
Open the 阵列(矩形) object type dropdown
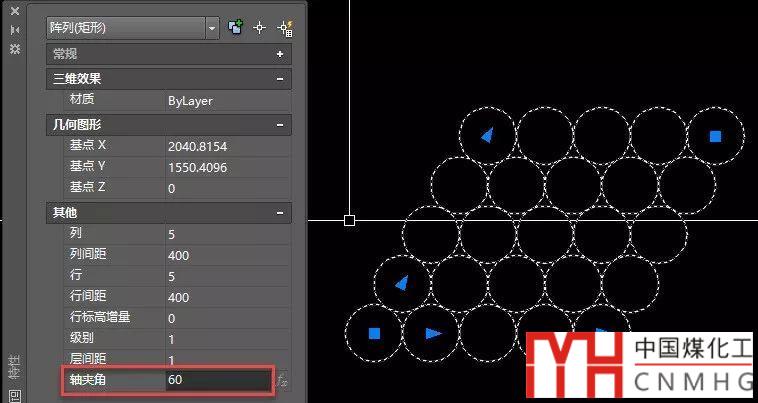[x=212, y=28]
